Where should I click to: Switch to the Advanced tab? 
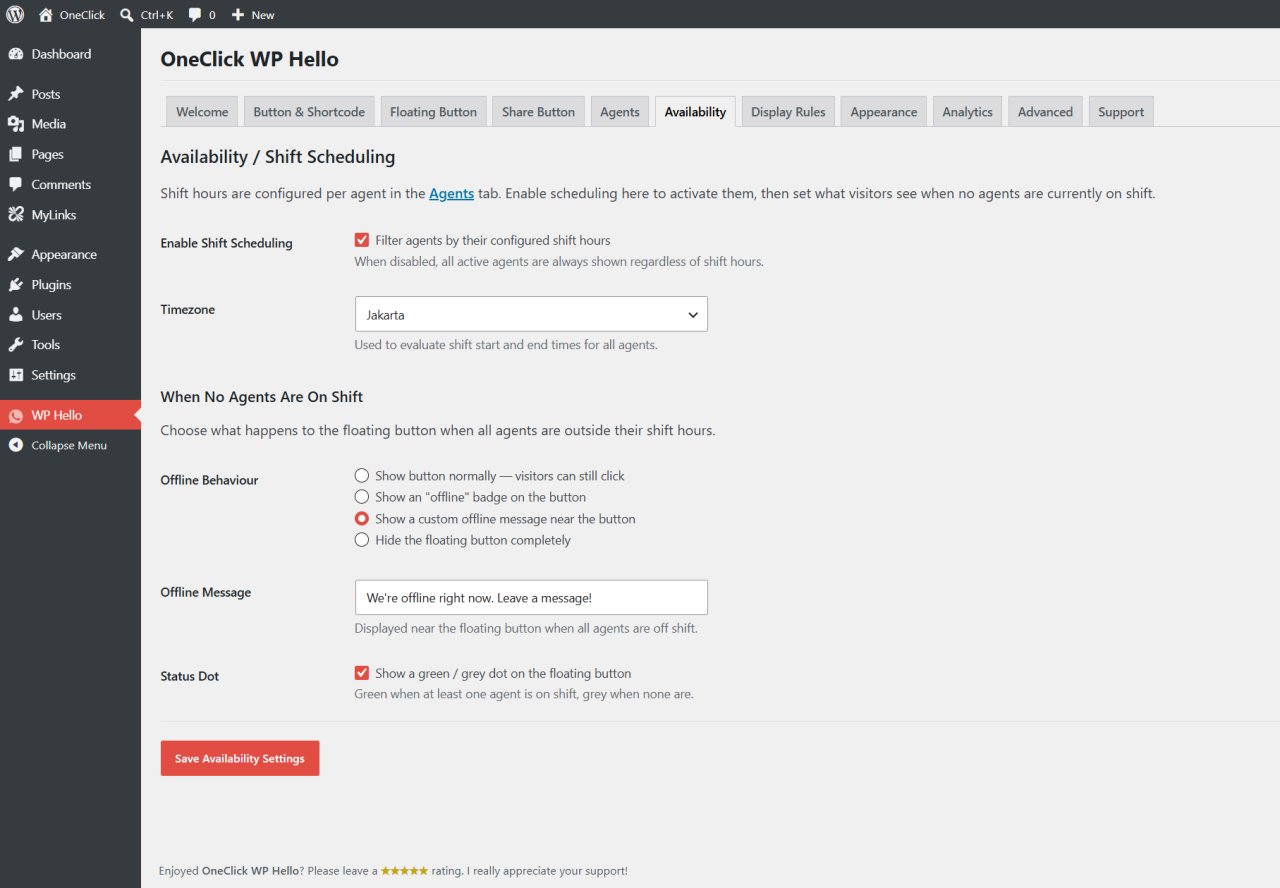(1045, 112)
